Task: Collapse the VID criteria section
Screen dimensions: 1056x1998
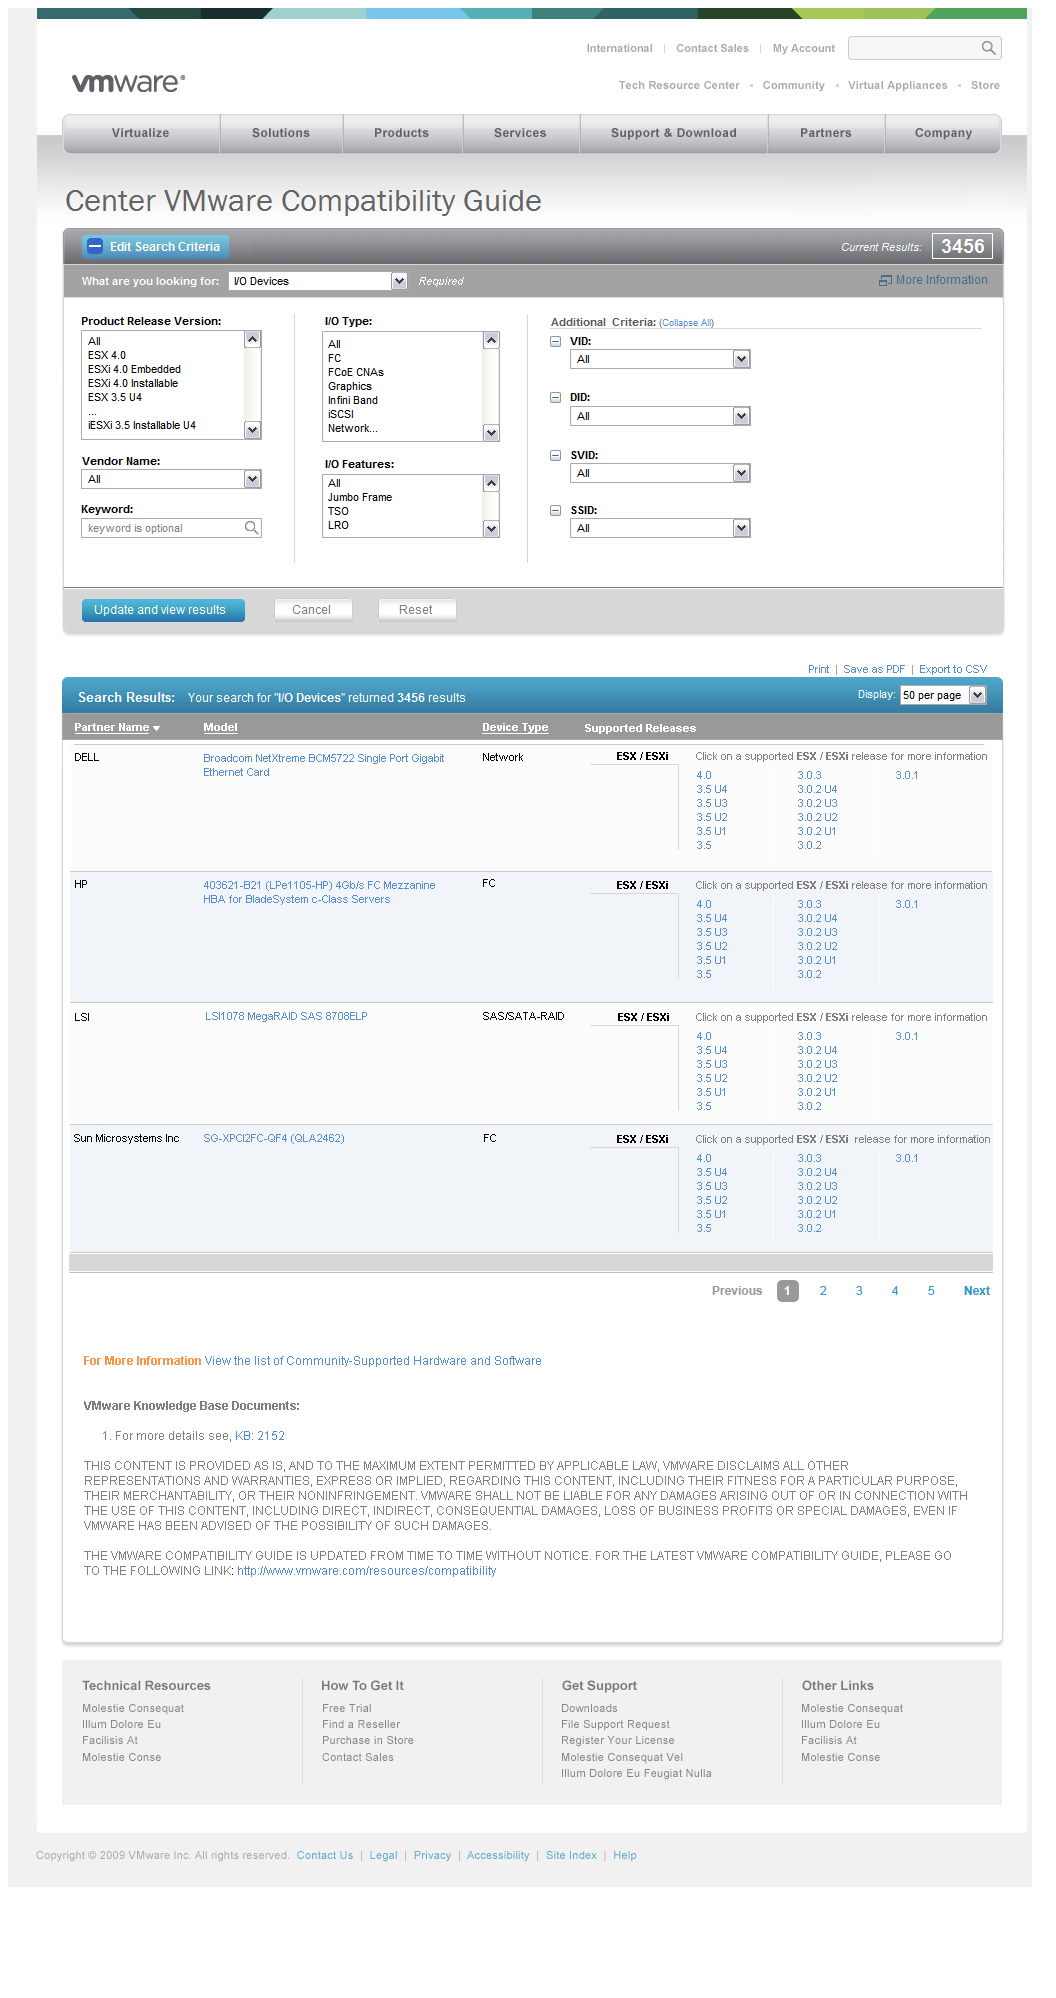Action: pyautogui.click(x=555, y=341)
